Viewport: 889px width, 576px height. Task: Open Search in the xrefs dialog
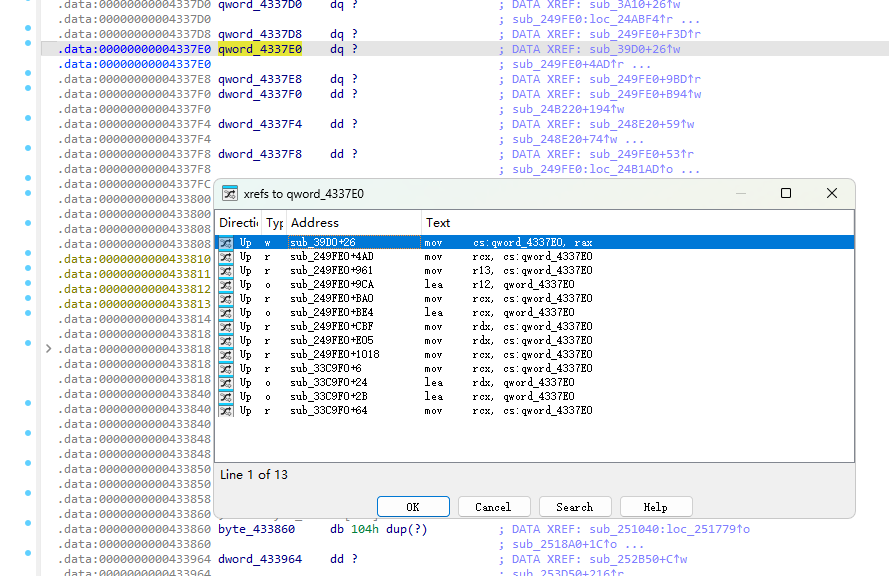pos(575,507)
